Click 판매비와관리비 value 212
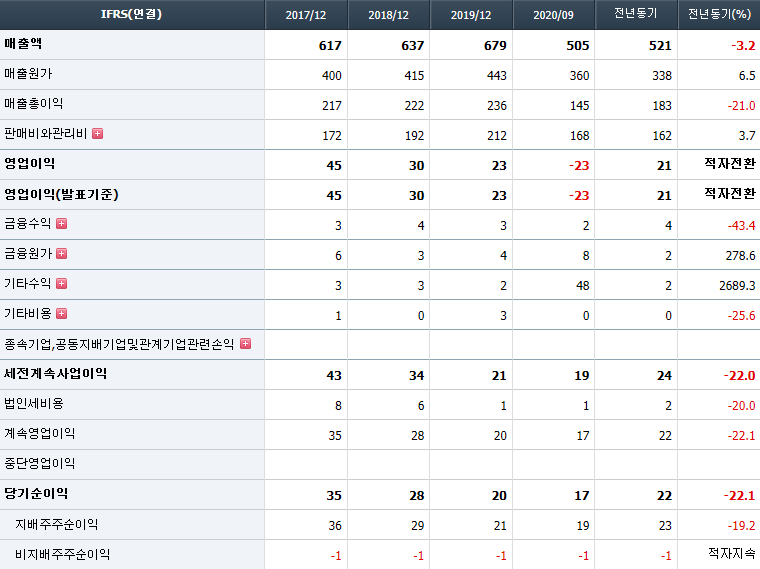 (497, 136)
